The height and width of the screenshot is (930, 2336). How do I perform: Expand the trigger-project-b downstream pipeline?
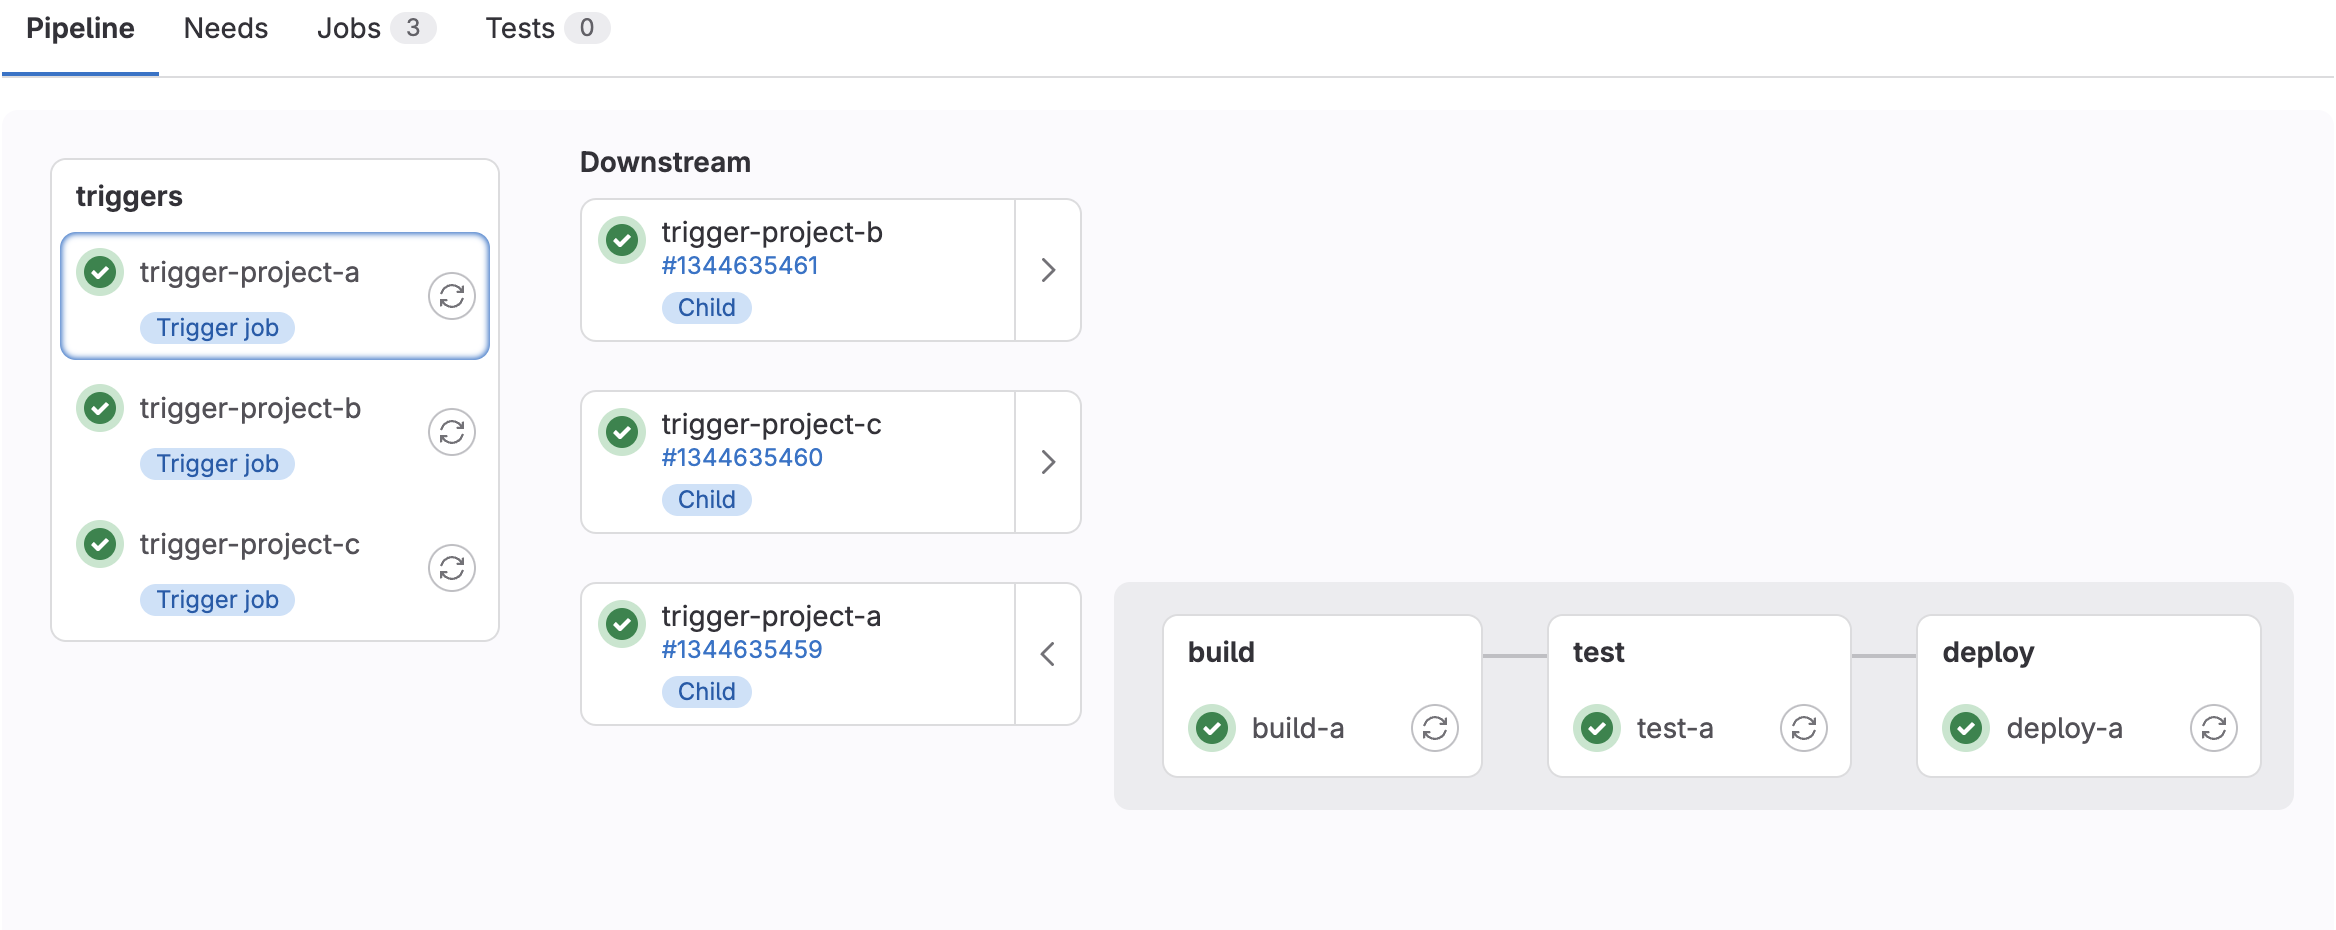click(x=1047, y=269)
